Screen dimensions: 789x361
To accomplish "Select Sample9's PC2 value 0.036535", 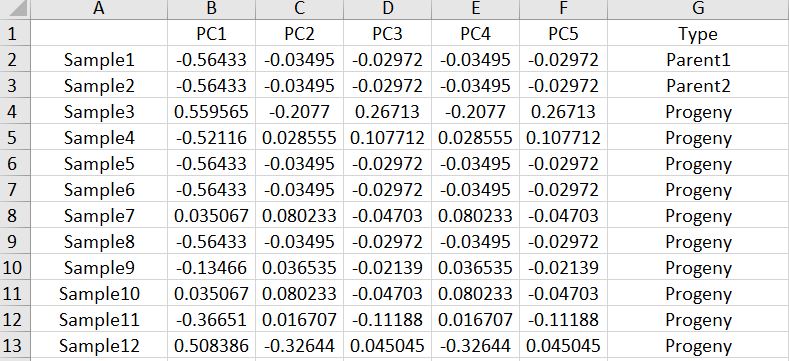I will pos(299,268).
